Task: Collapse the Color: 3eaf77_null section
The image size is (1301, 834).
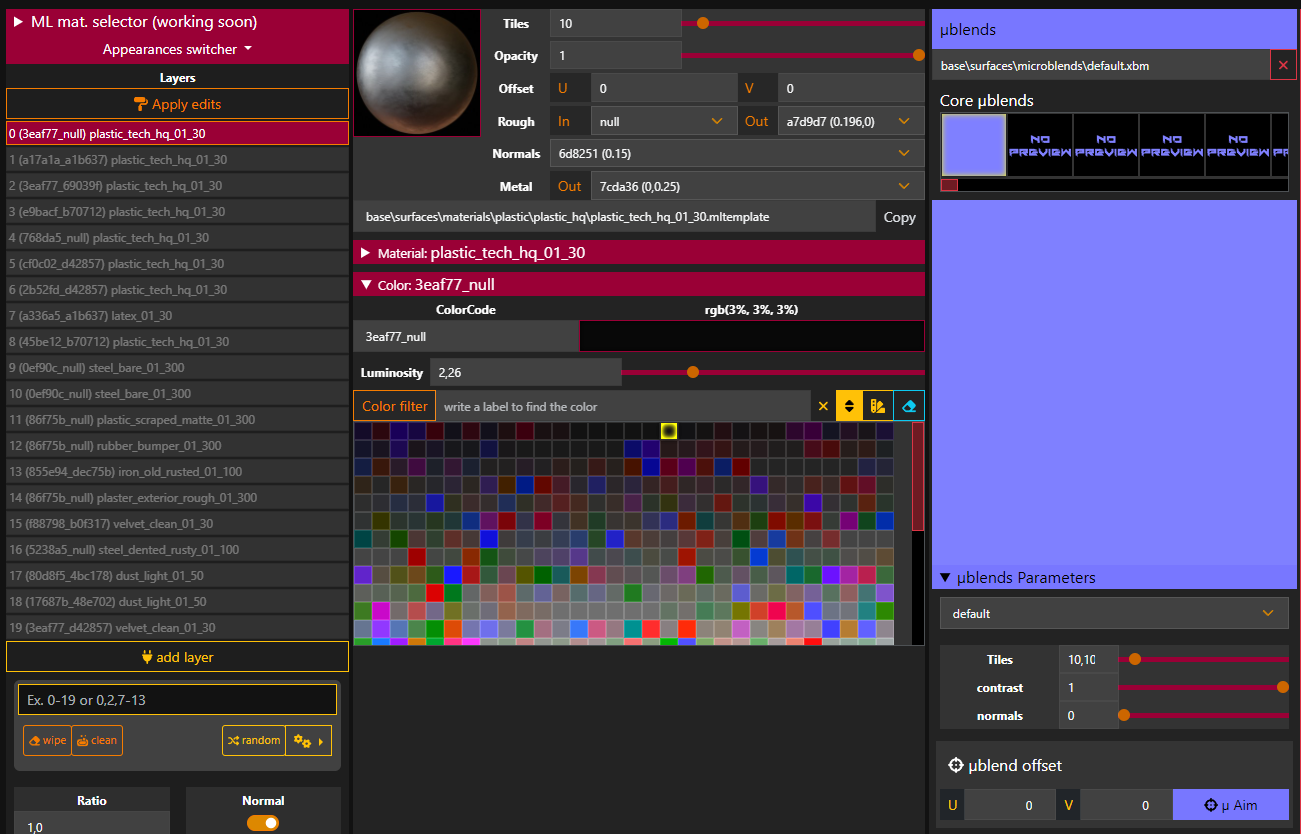Action: tap(366, 285)
